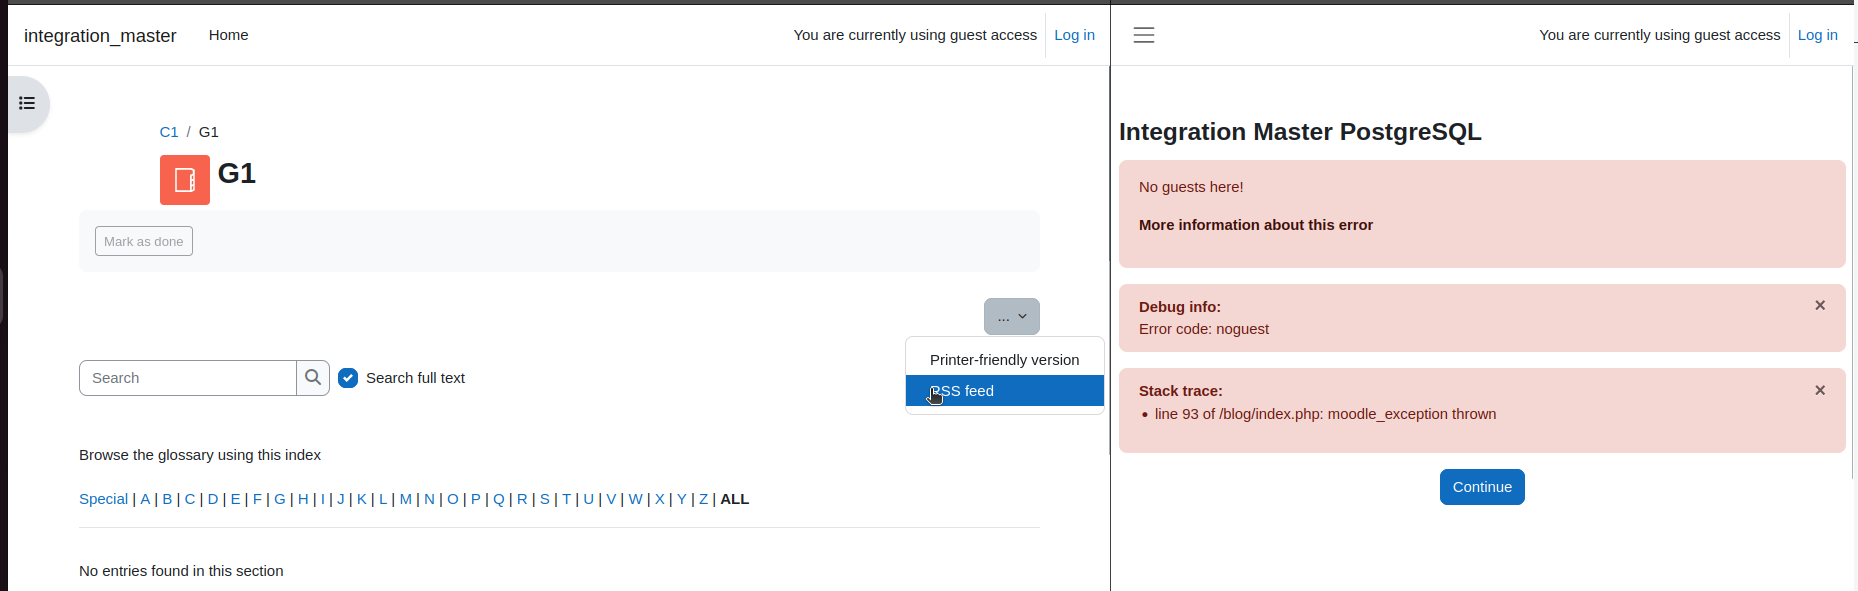Click 'Browse the glossary using this index' text
The height and width of the screenshot is (591, 1858).
click(200, 455)
